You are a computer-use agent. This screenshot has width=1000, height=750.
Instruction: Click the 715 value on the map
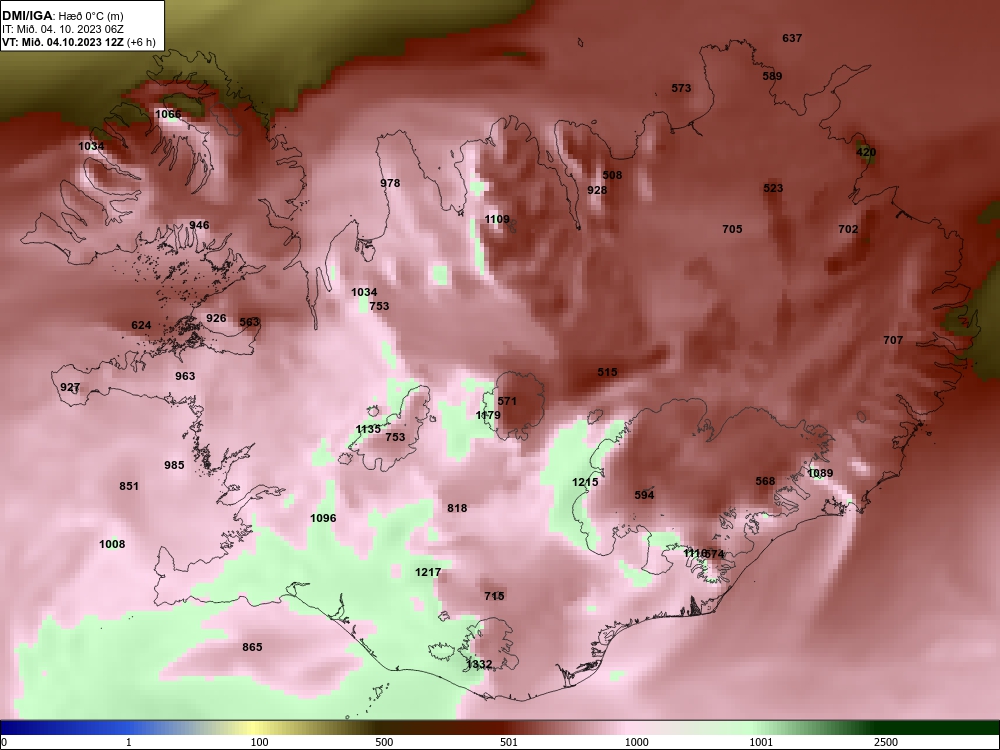tap(494, 596)
